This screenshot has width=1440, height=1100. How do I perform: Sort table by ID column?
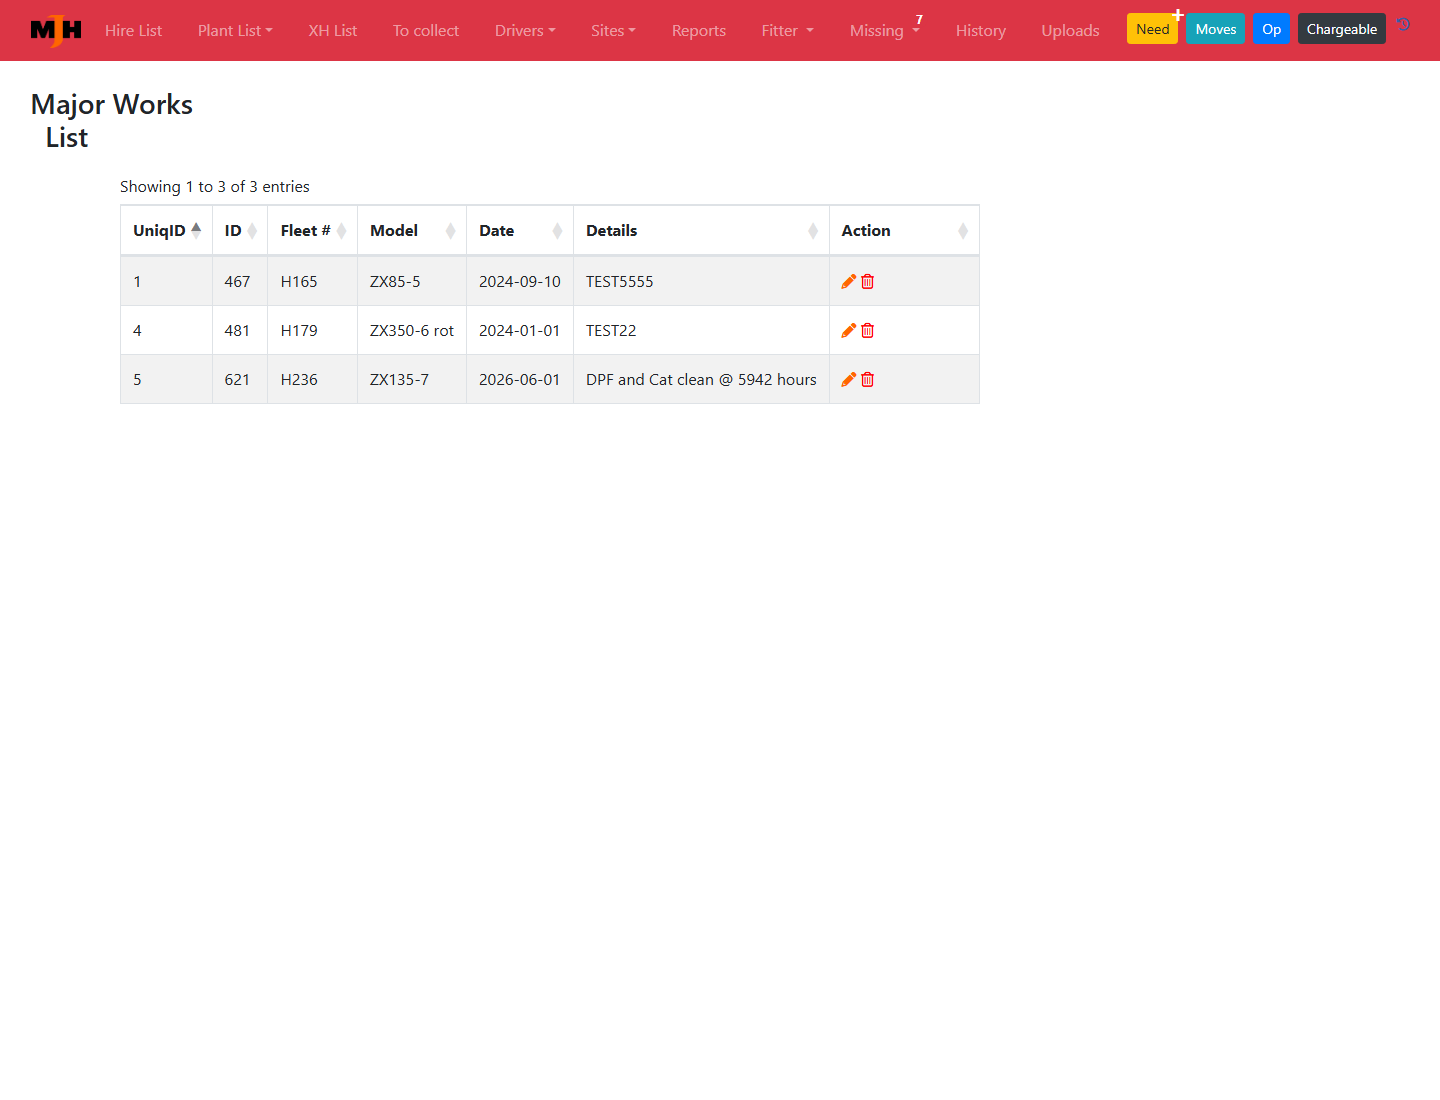click(x=240, y=231)
